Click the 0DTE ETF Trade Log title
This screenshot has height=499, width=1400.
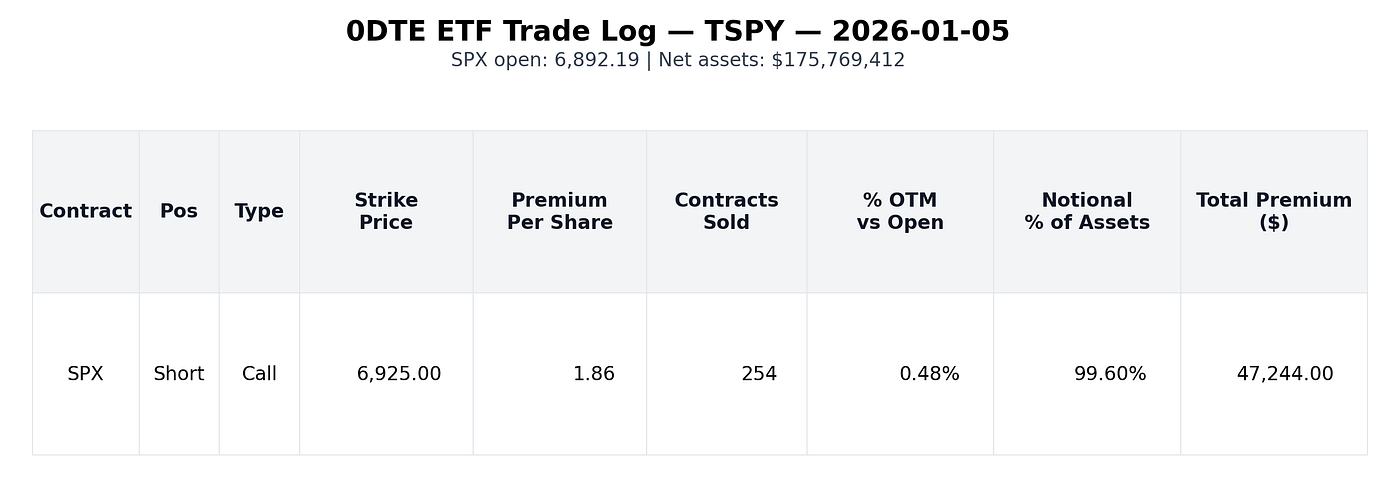pyautogui.click(x=677, y=32)
